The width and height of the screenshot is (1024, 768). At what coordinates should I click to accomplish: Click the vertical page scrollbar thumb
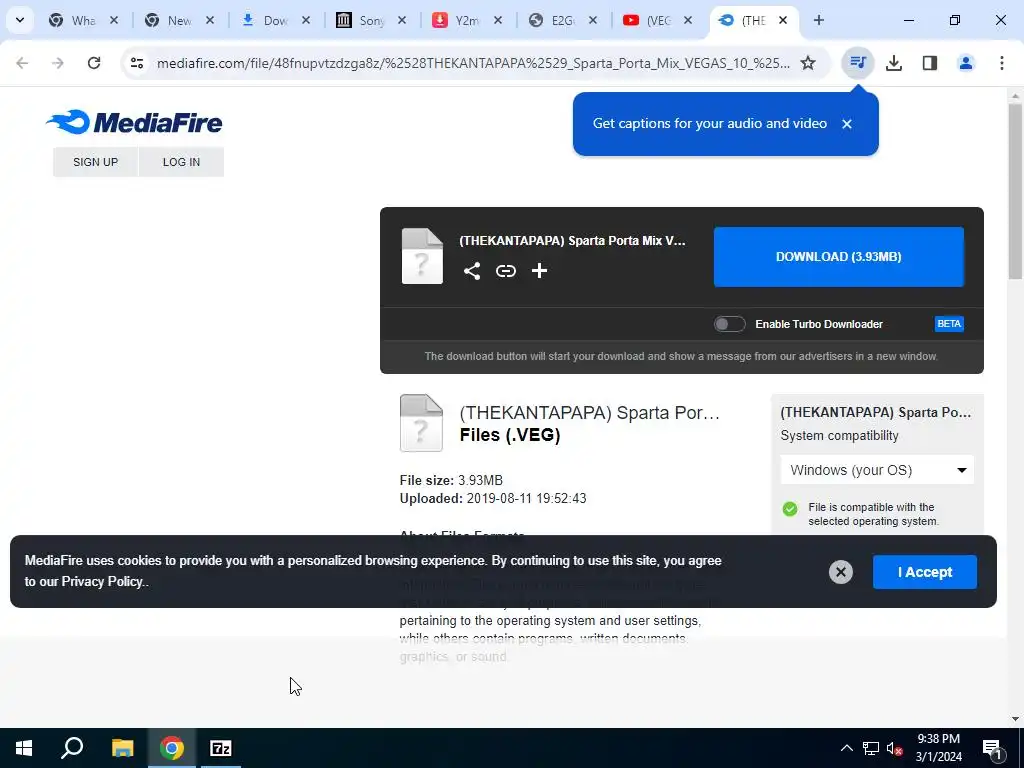click(x=1015, y=191)
